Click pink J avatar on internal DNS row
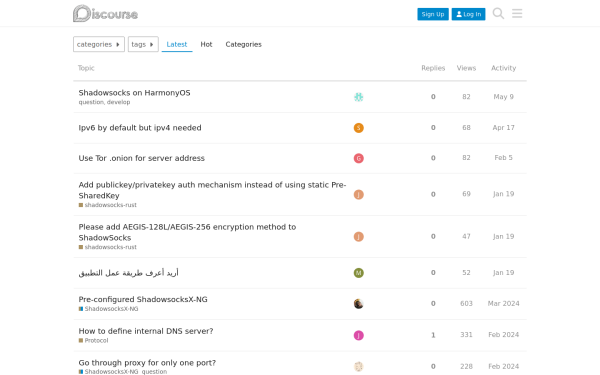The width and height of the screenshot is (600, 375). pyautogui.click(x=359, y=335)
